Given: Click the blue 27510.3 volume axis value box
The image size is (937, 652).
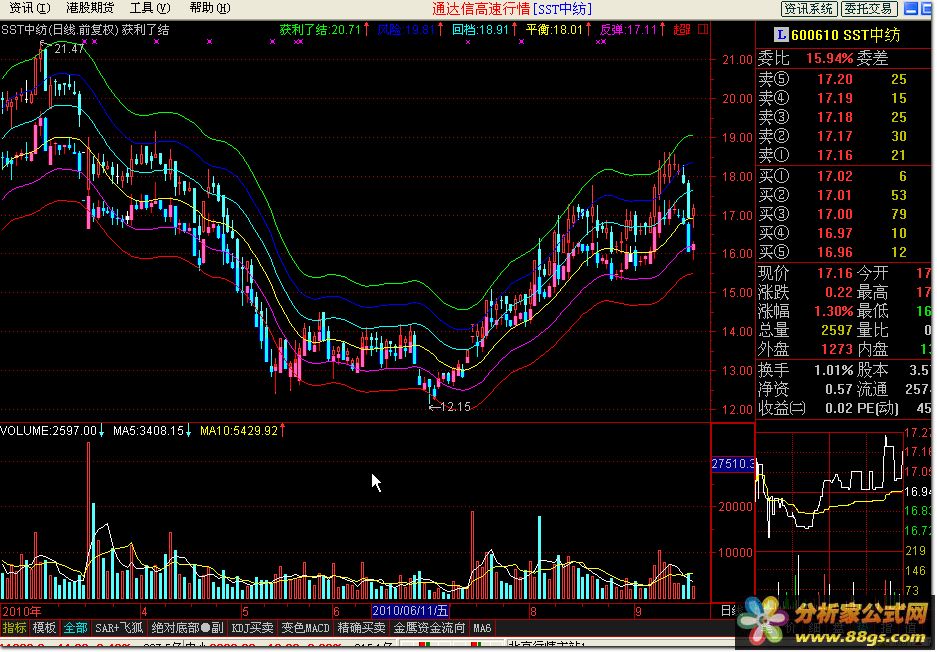Looking at the screenshot, I should click(733, 464).
